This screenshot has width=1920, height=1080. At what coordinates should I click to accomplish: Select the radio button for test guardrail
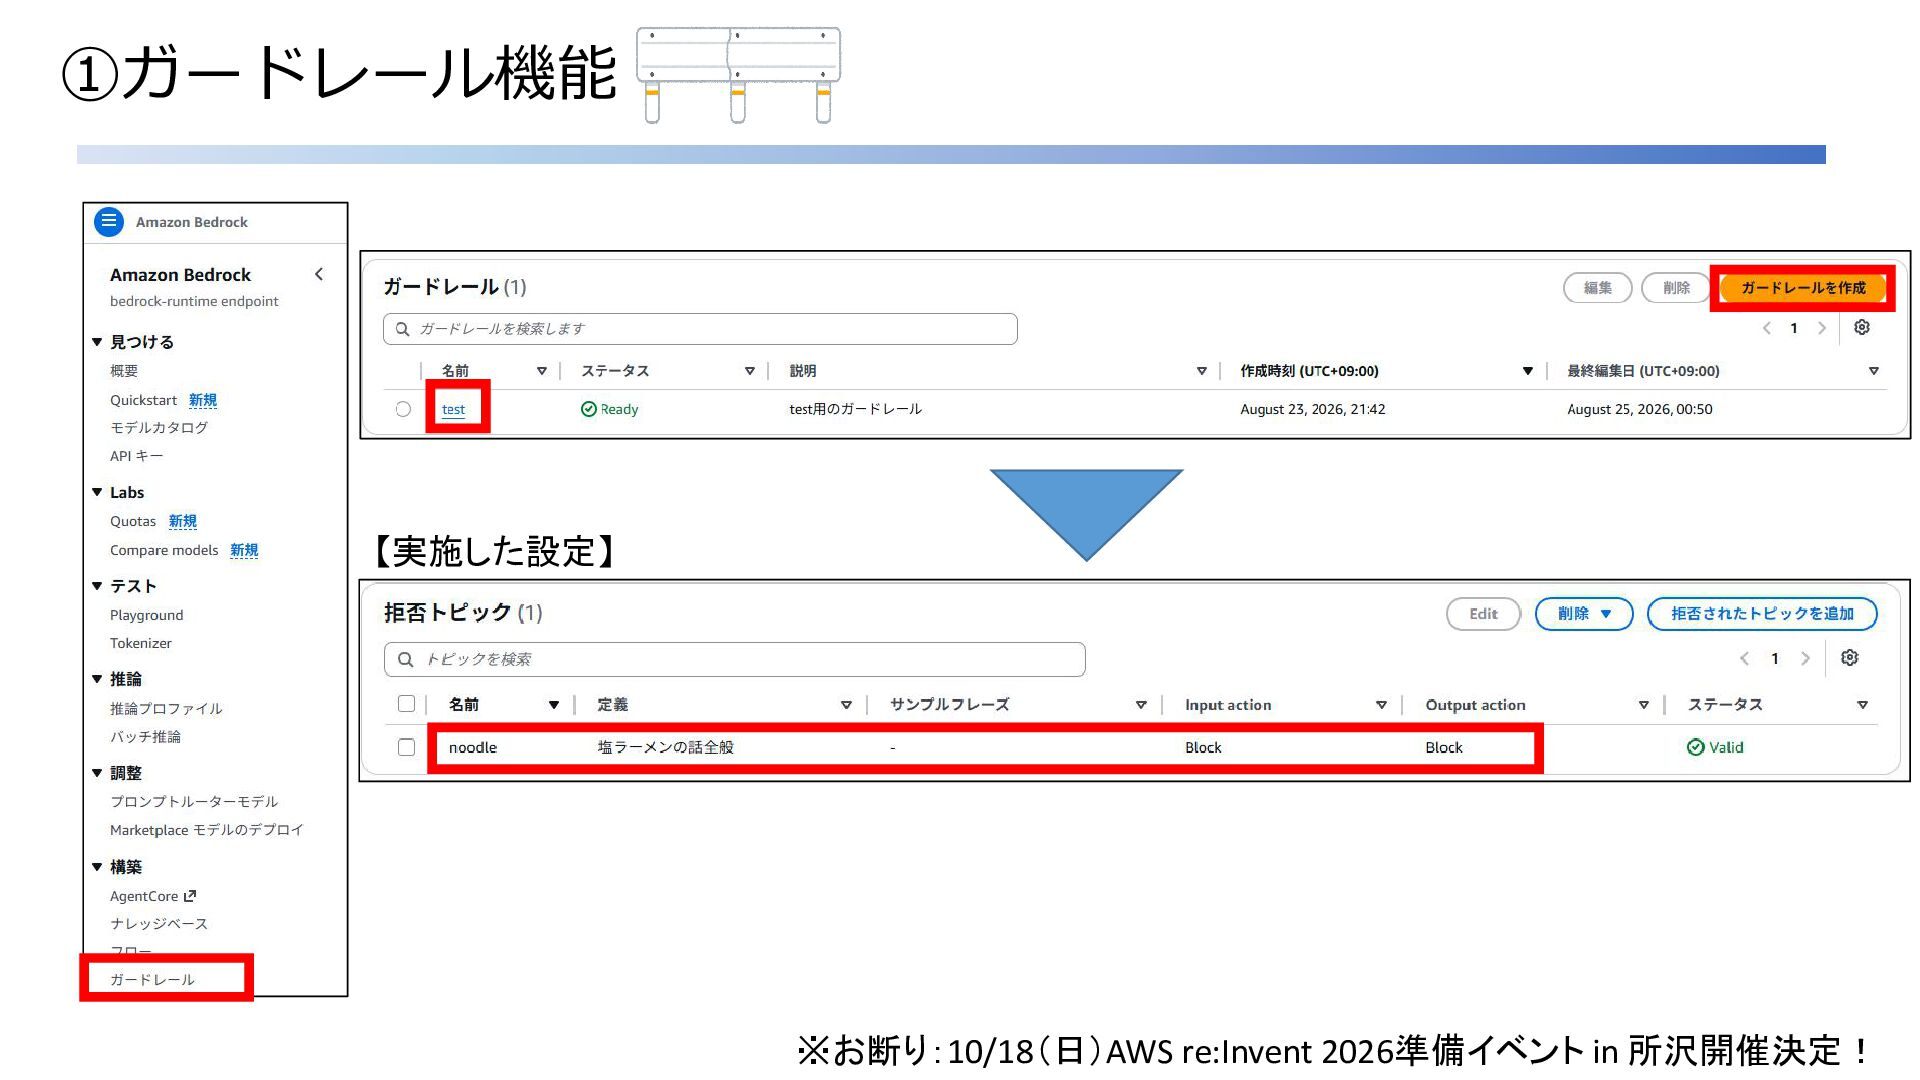tap(403, 409)
